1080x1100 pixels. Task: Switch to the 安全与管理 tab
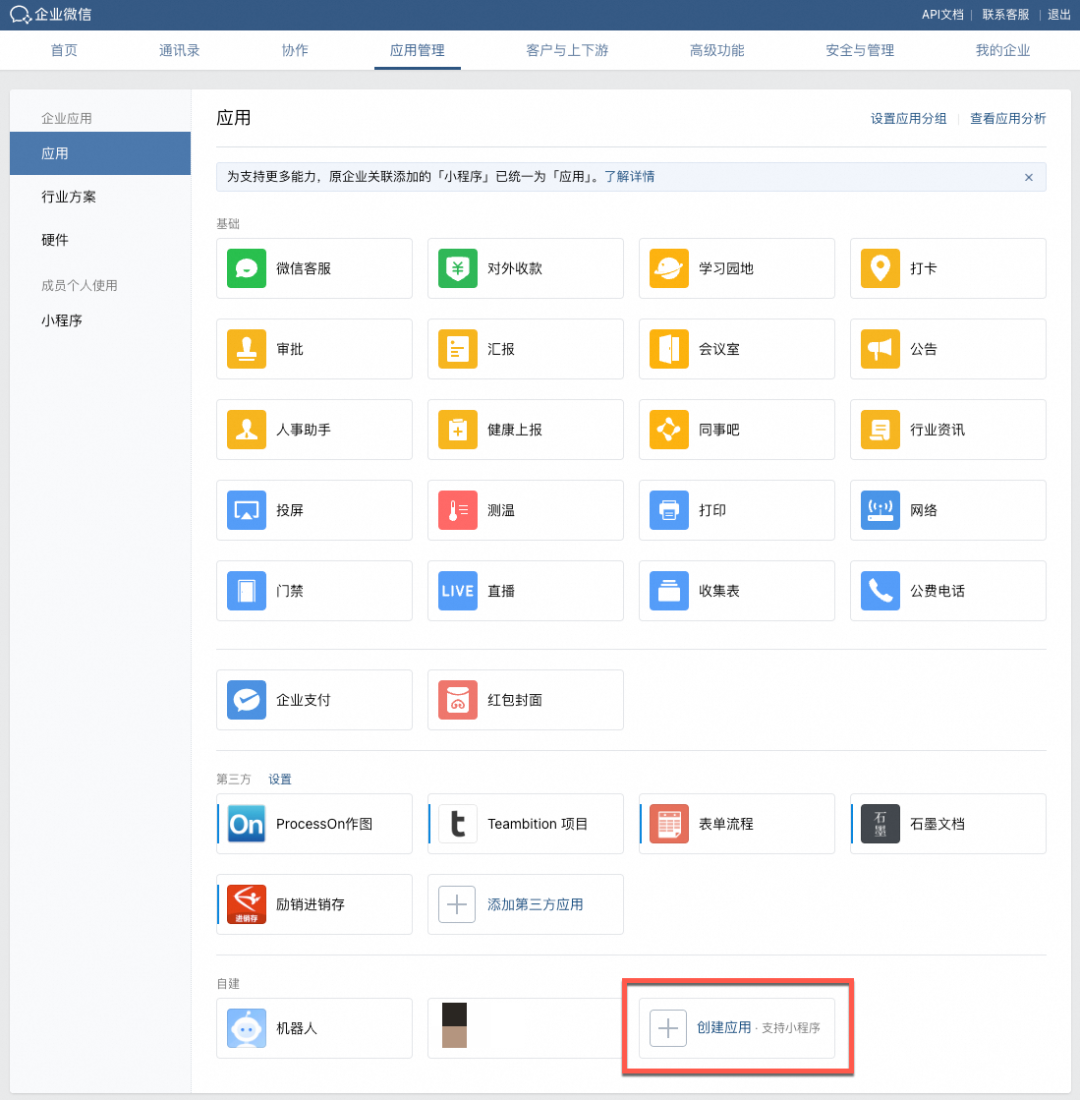click(x=860, y=51)
